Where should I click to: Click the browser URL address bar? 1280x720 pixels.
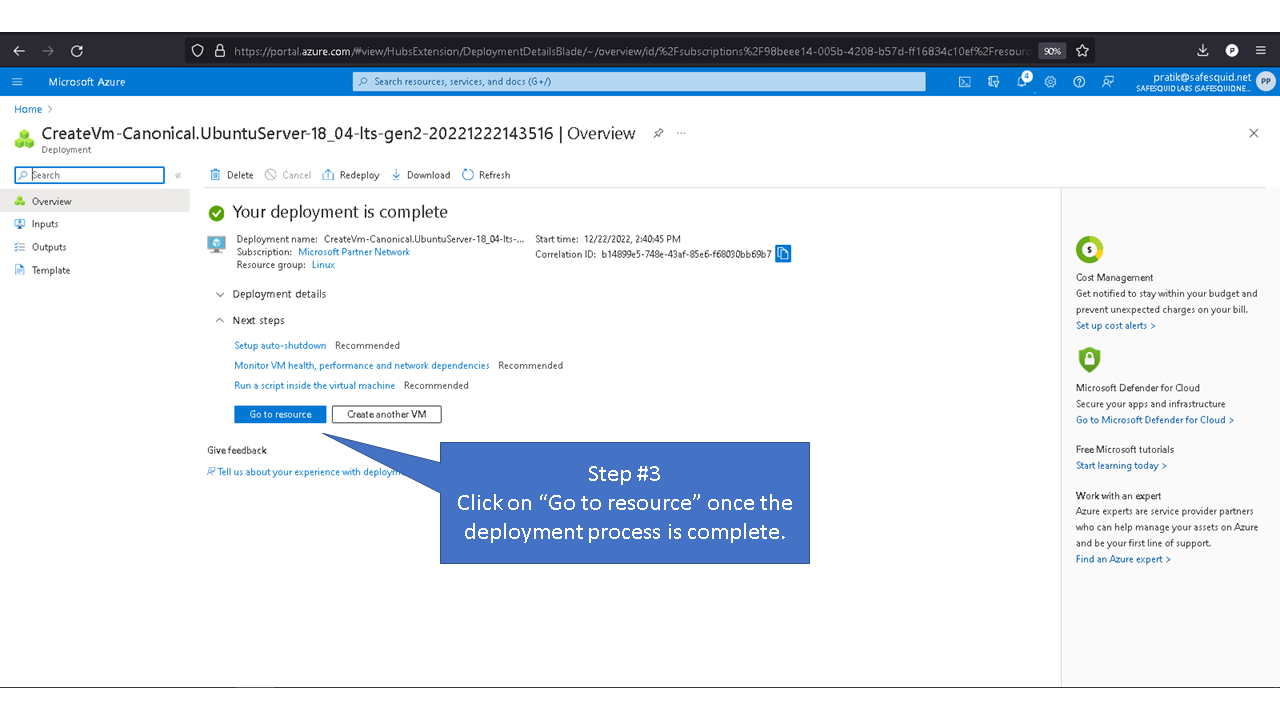[630, 51]
